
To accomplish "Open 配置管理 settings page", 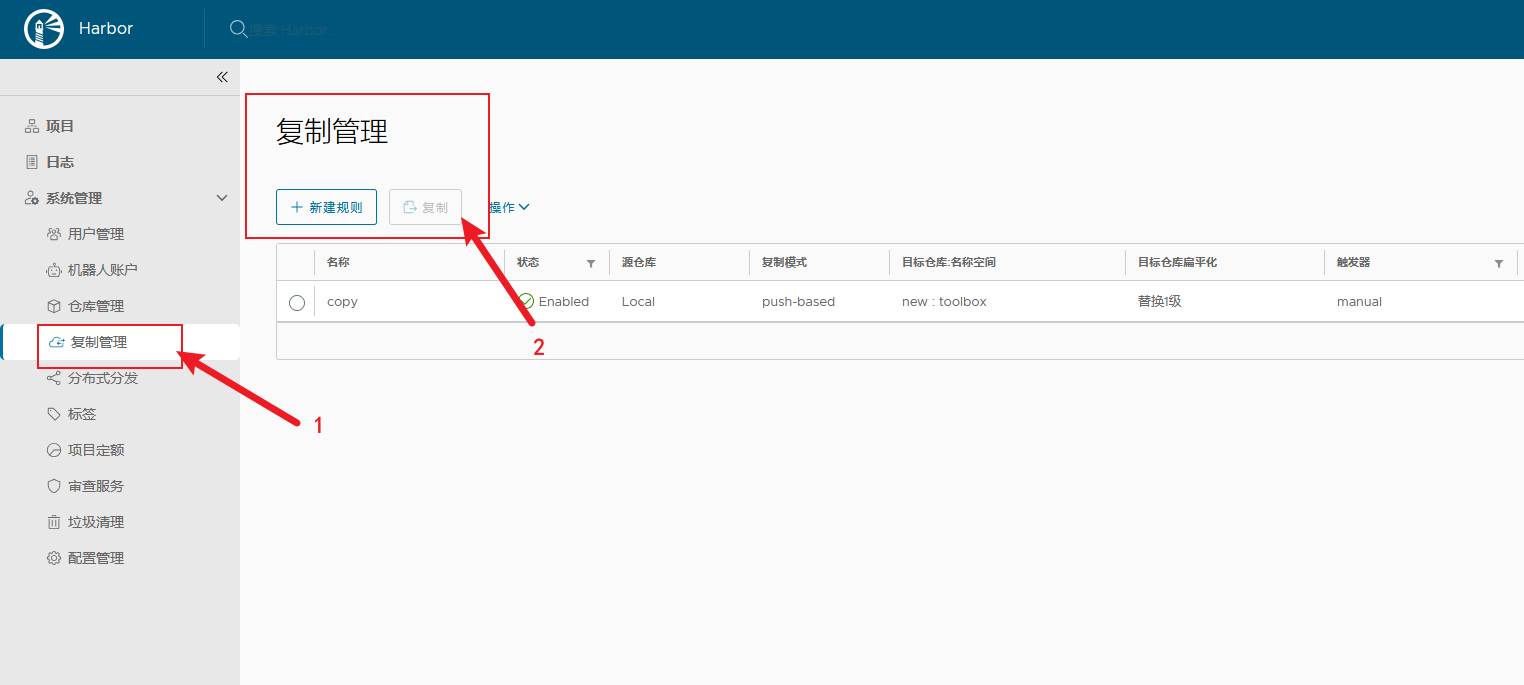I will (x=96, y=558).
